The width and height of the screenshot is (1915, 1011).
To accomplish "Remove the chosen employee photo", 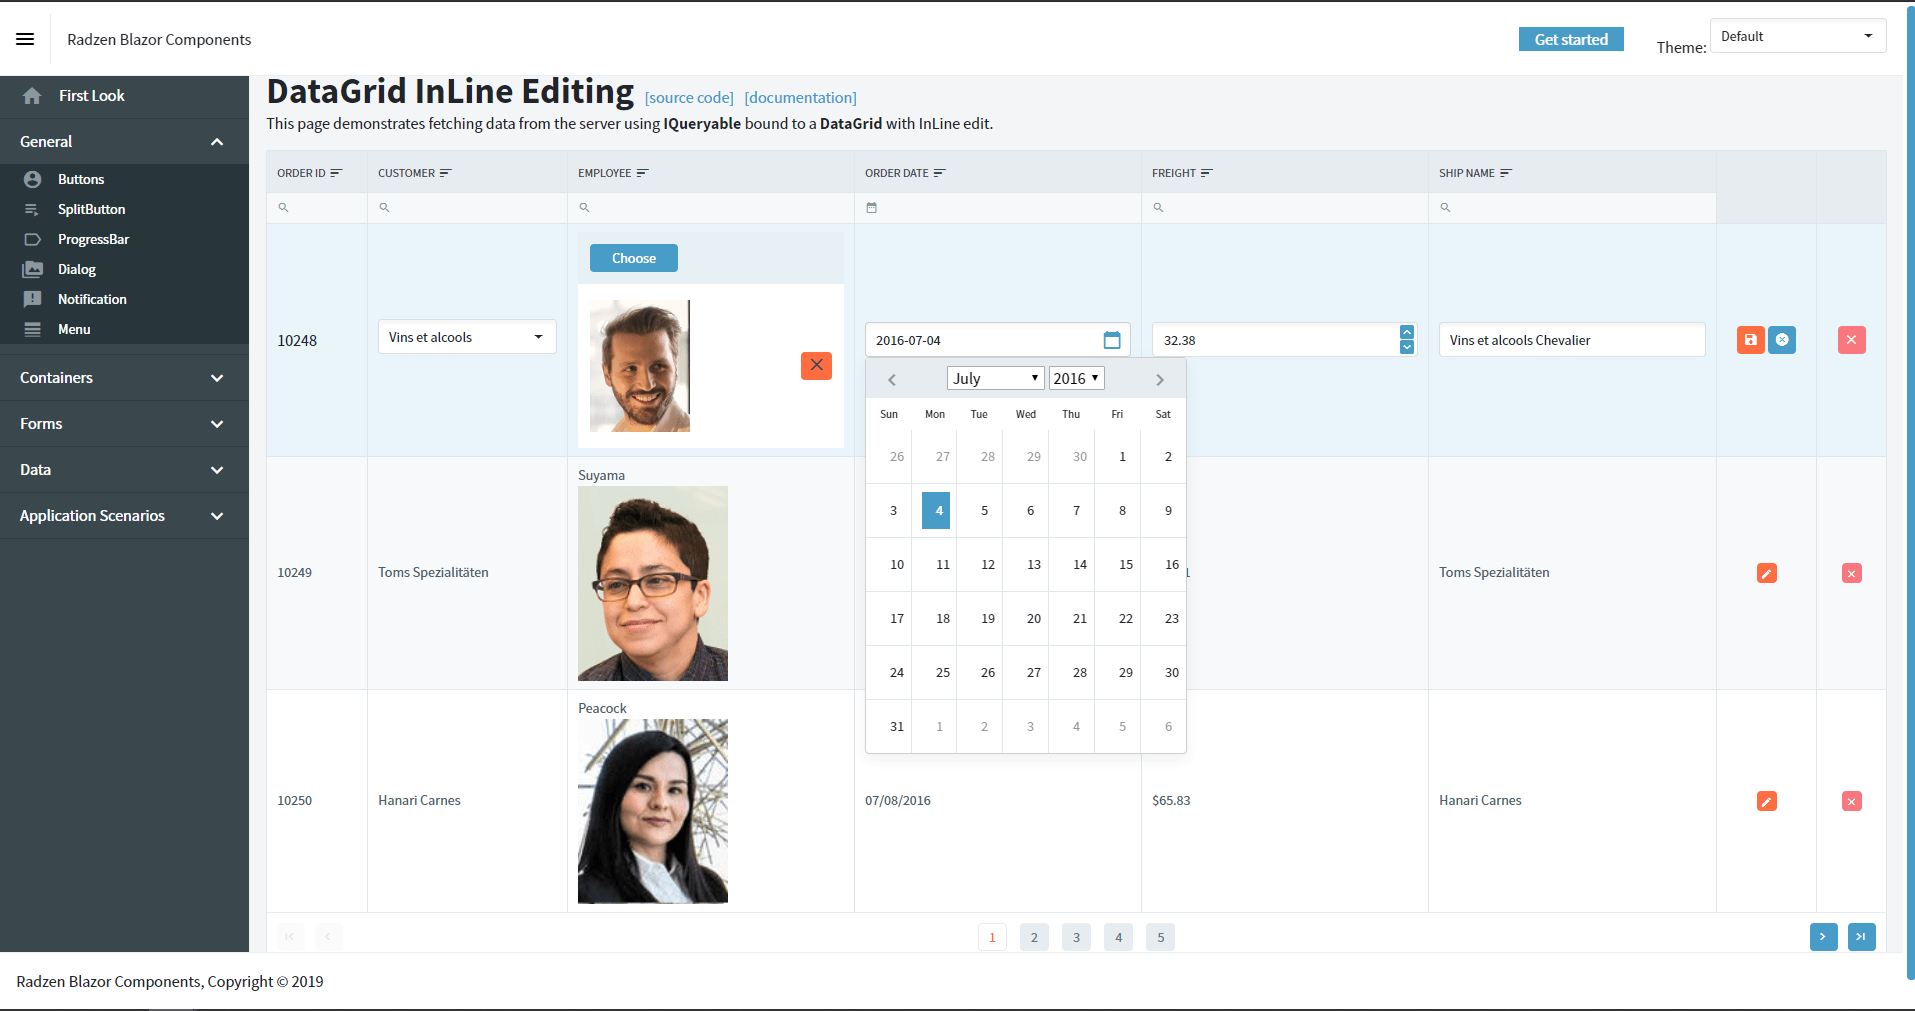I will point(816,365).
